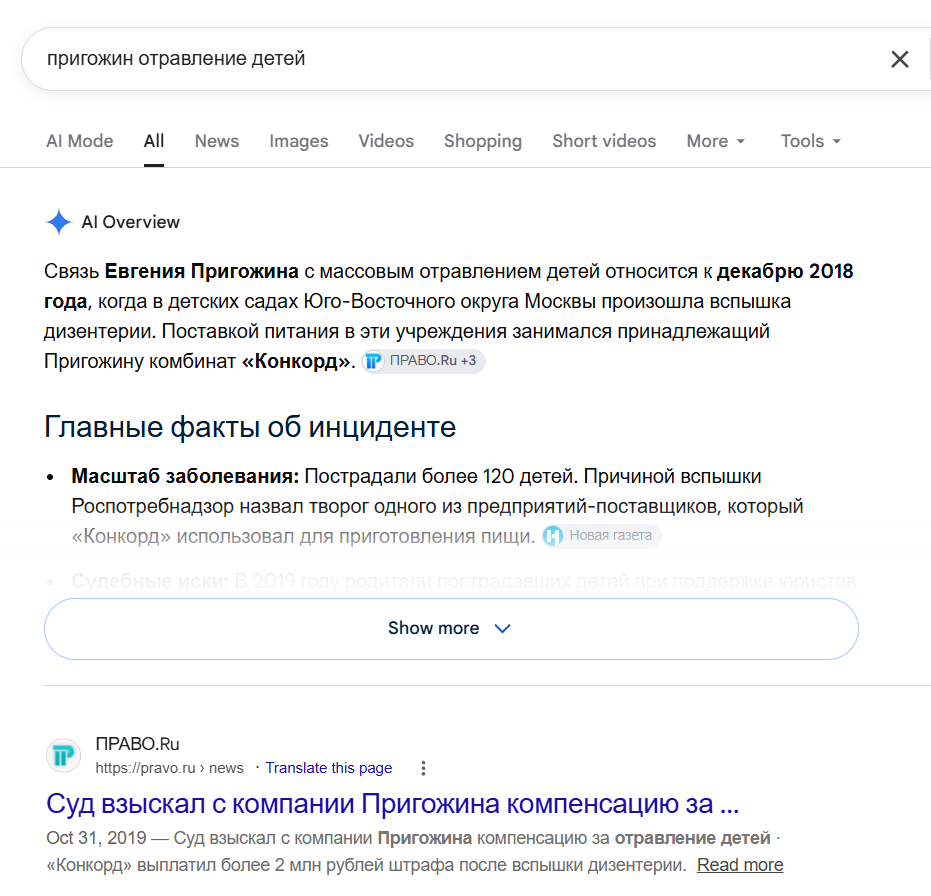Expand the More dropdown in the search tabs
This screenshot has width=931, height=896.
(x=715, y=141)
